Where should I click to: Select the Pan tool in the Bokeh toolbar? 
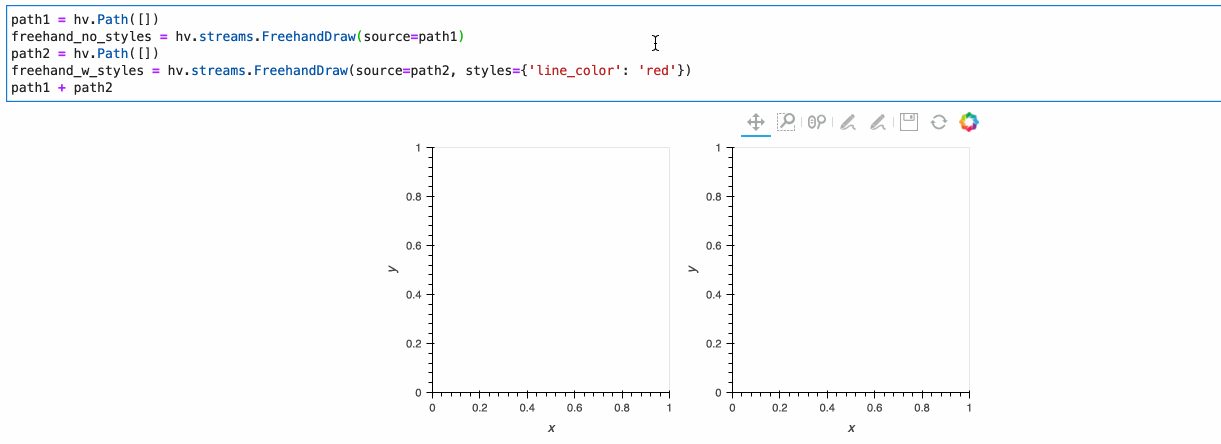click(x=756, y=122)
